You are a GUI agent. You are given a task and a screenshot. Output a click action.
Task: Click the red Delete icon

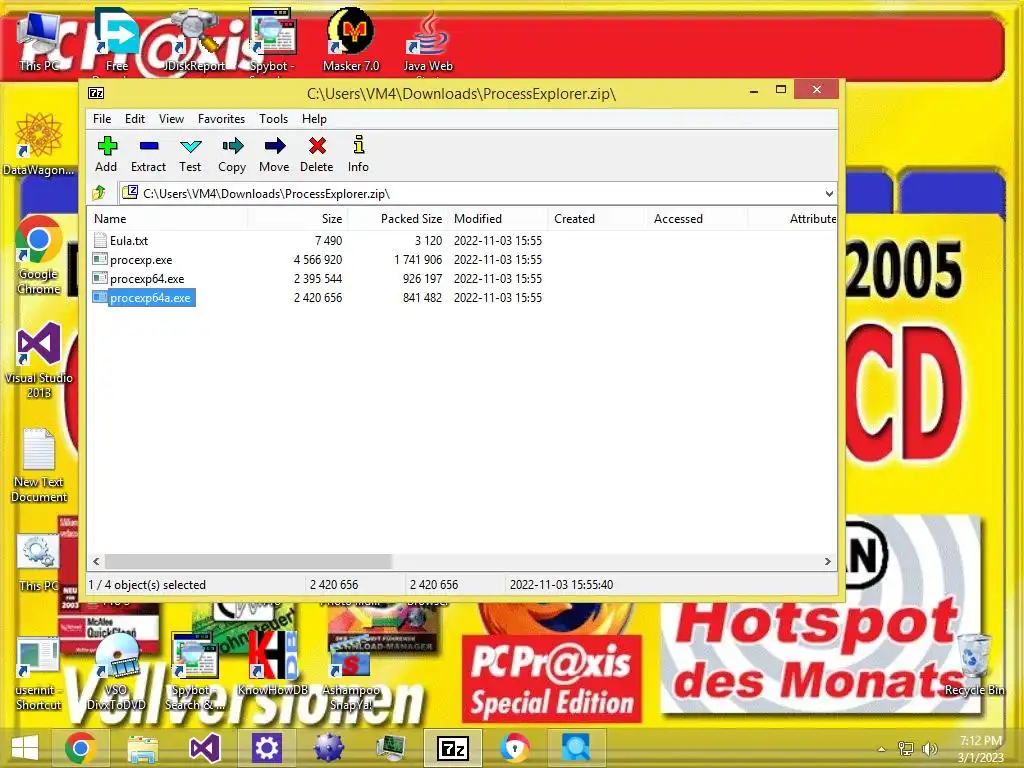pyautogui.click(x=317, y=146)
